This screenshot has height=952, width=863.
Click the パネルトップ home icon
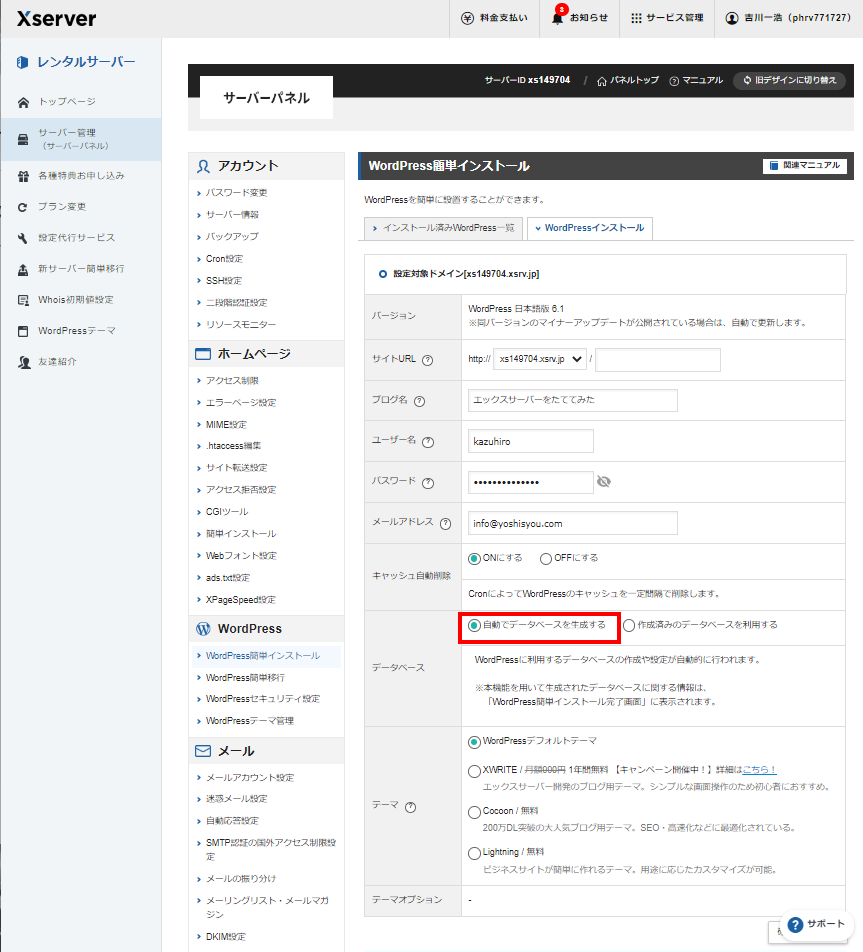(x=602, y=80)
